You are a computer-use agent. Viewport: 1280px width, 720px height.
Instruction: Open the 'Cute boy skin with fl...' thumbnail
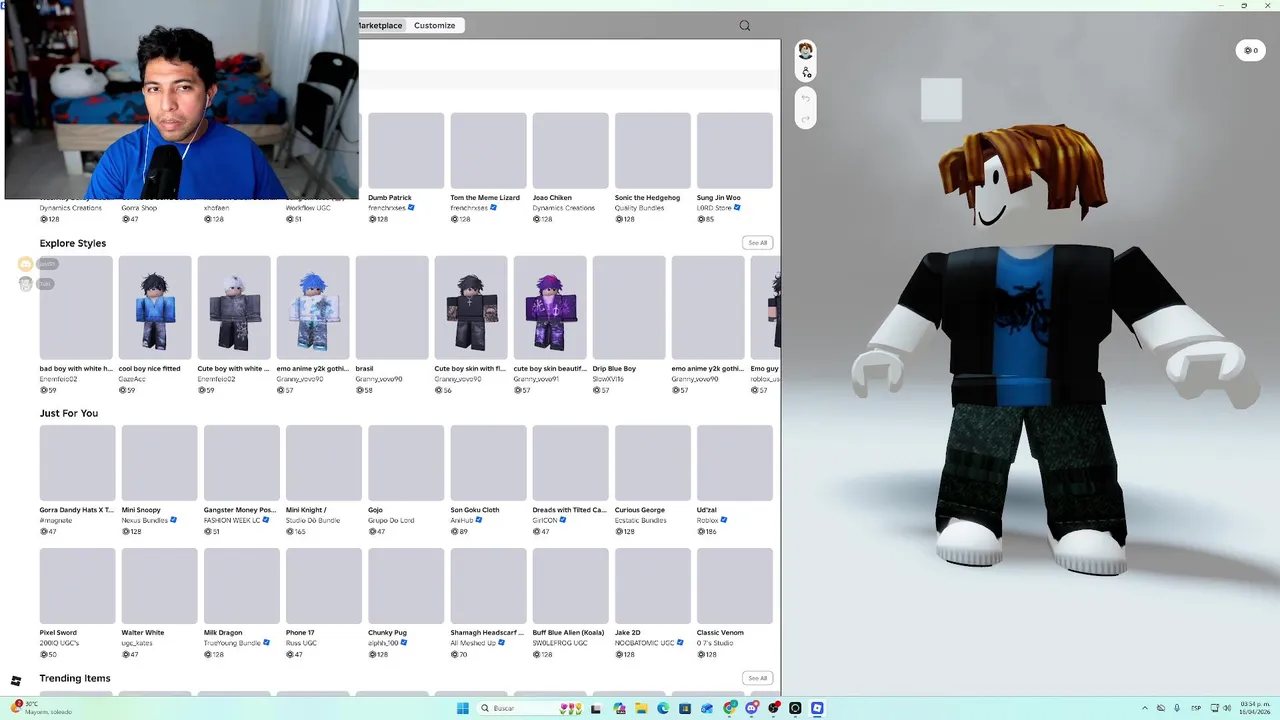tap(471, 308)
